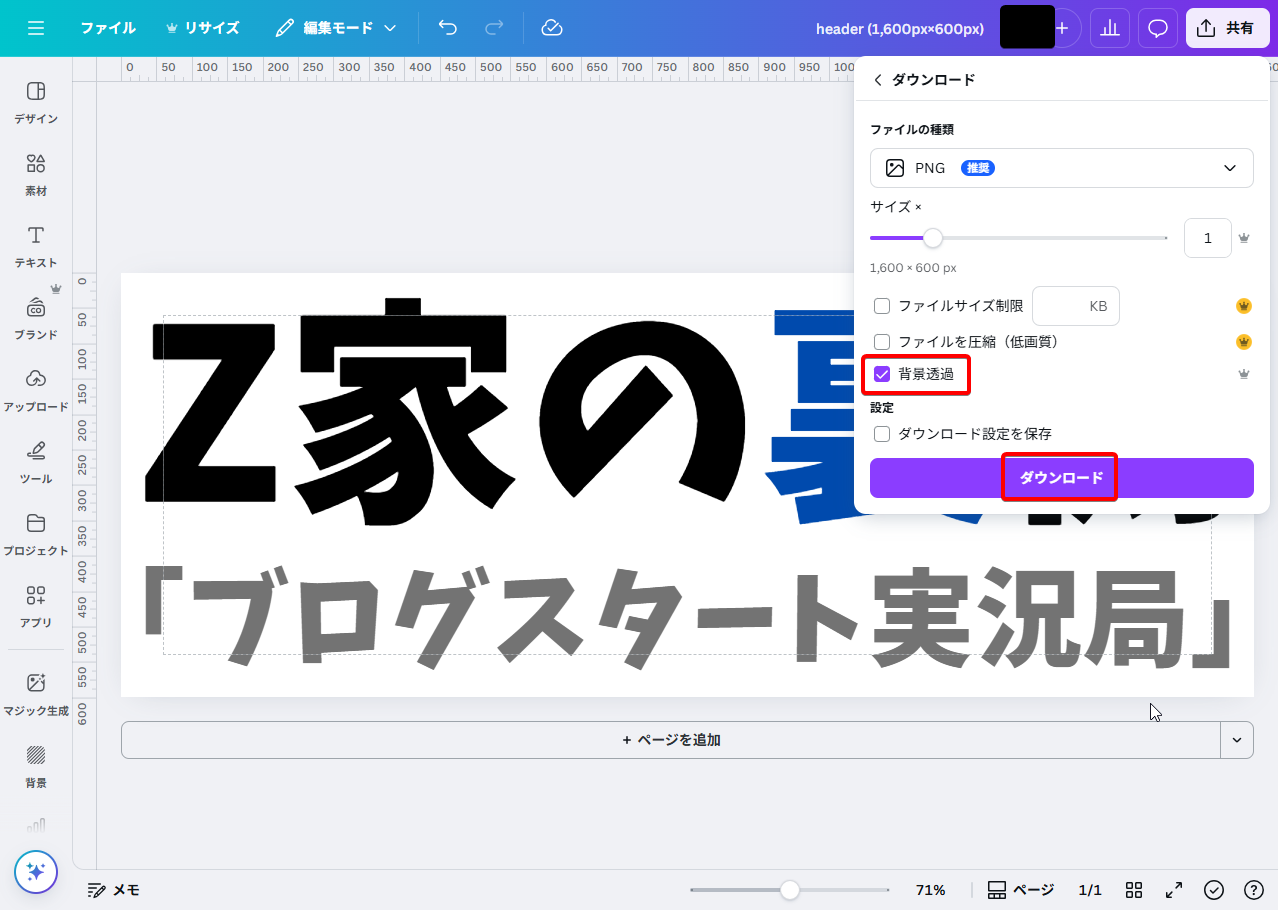Expand arrow next to ページを追加
The height and width of the screenshot is (910, 1278).
1237,740
